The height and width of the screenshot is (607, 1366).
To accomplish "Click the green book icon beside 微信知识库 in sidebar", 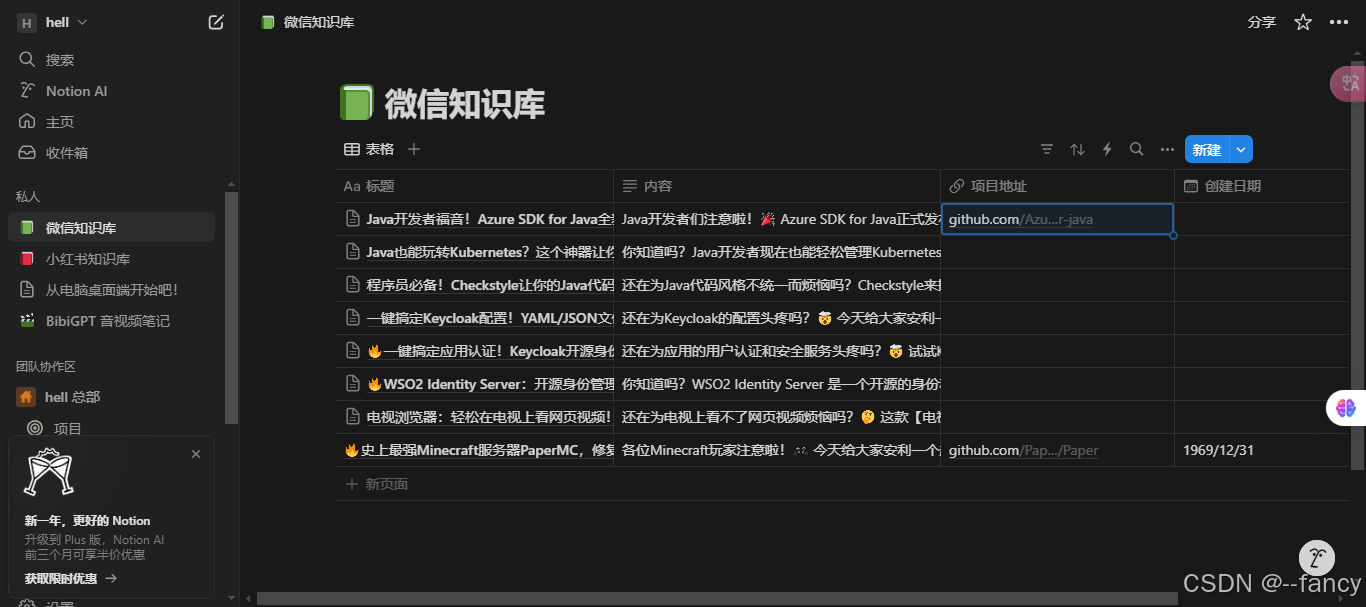I will [x=27, y=228].
